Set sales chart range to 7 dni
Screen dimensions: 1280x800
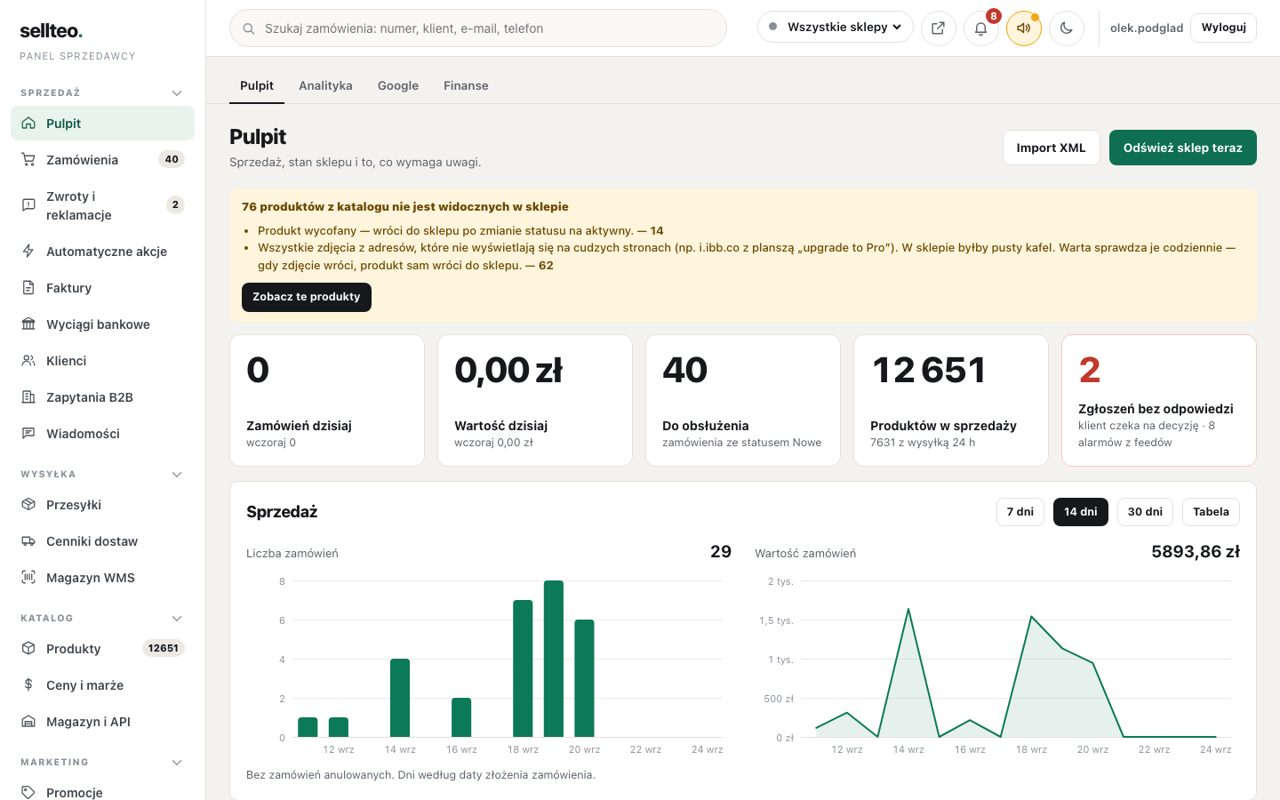(x=1020, y=512)
